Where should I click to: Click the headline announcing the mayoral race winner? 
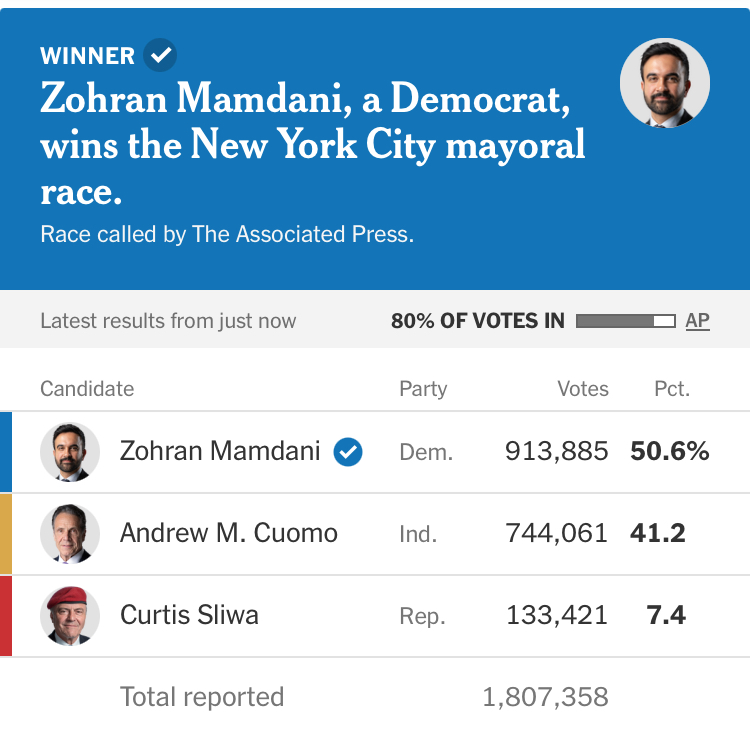312,143
